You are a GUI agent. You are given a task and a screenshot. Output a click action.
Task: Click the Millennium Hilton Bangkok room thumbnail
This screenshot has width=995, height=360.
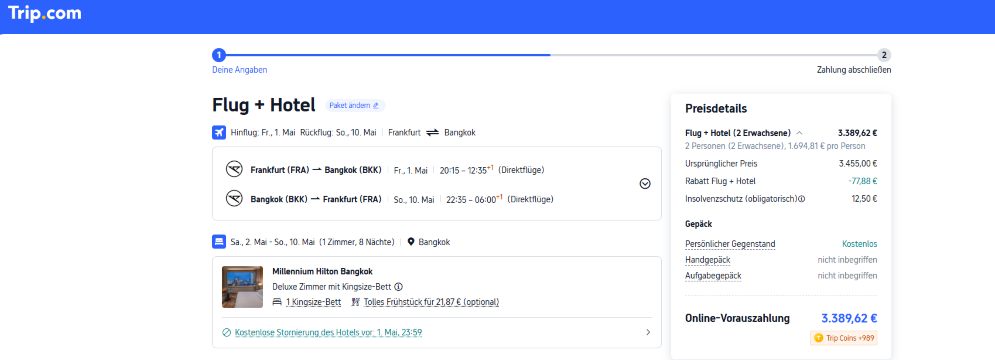pos(242,287)
